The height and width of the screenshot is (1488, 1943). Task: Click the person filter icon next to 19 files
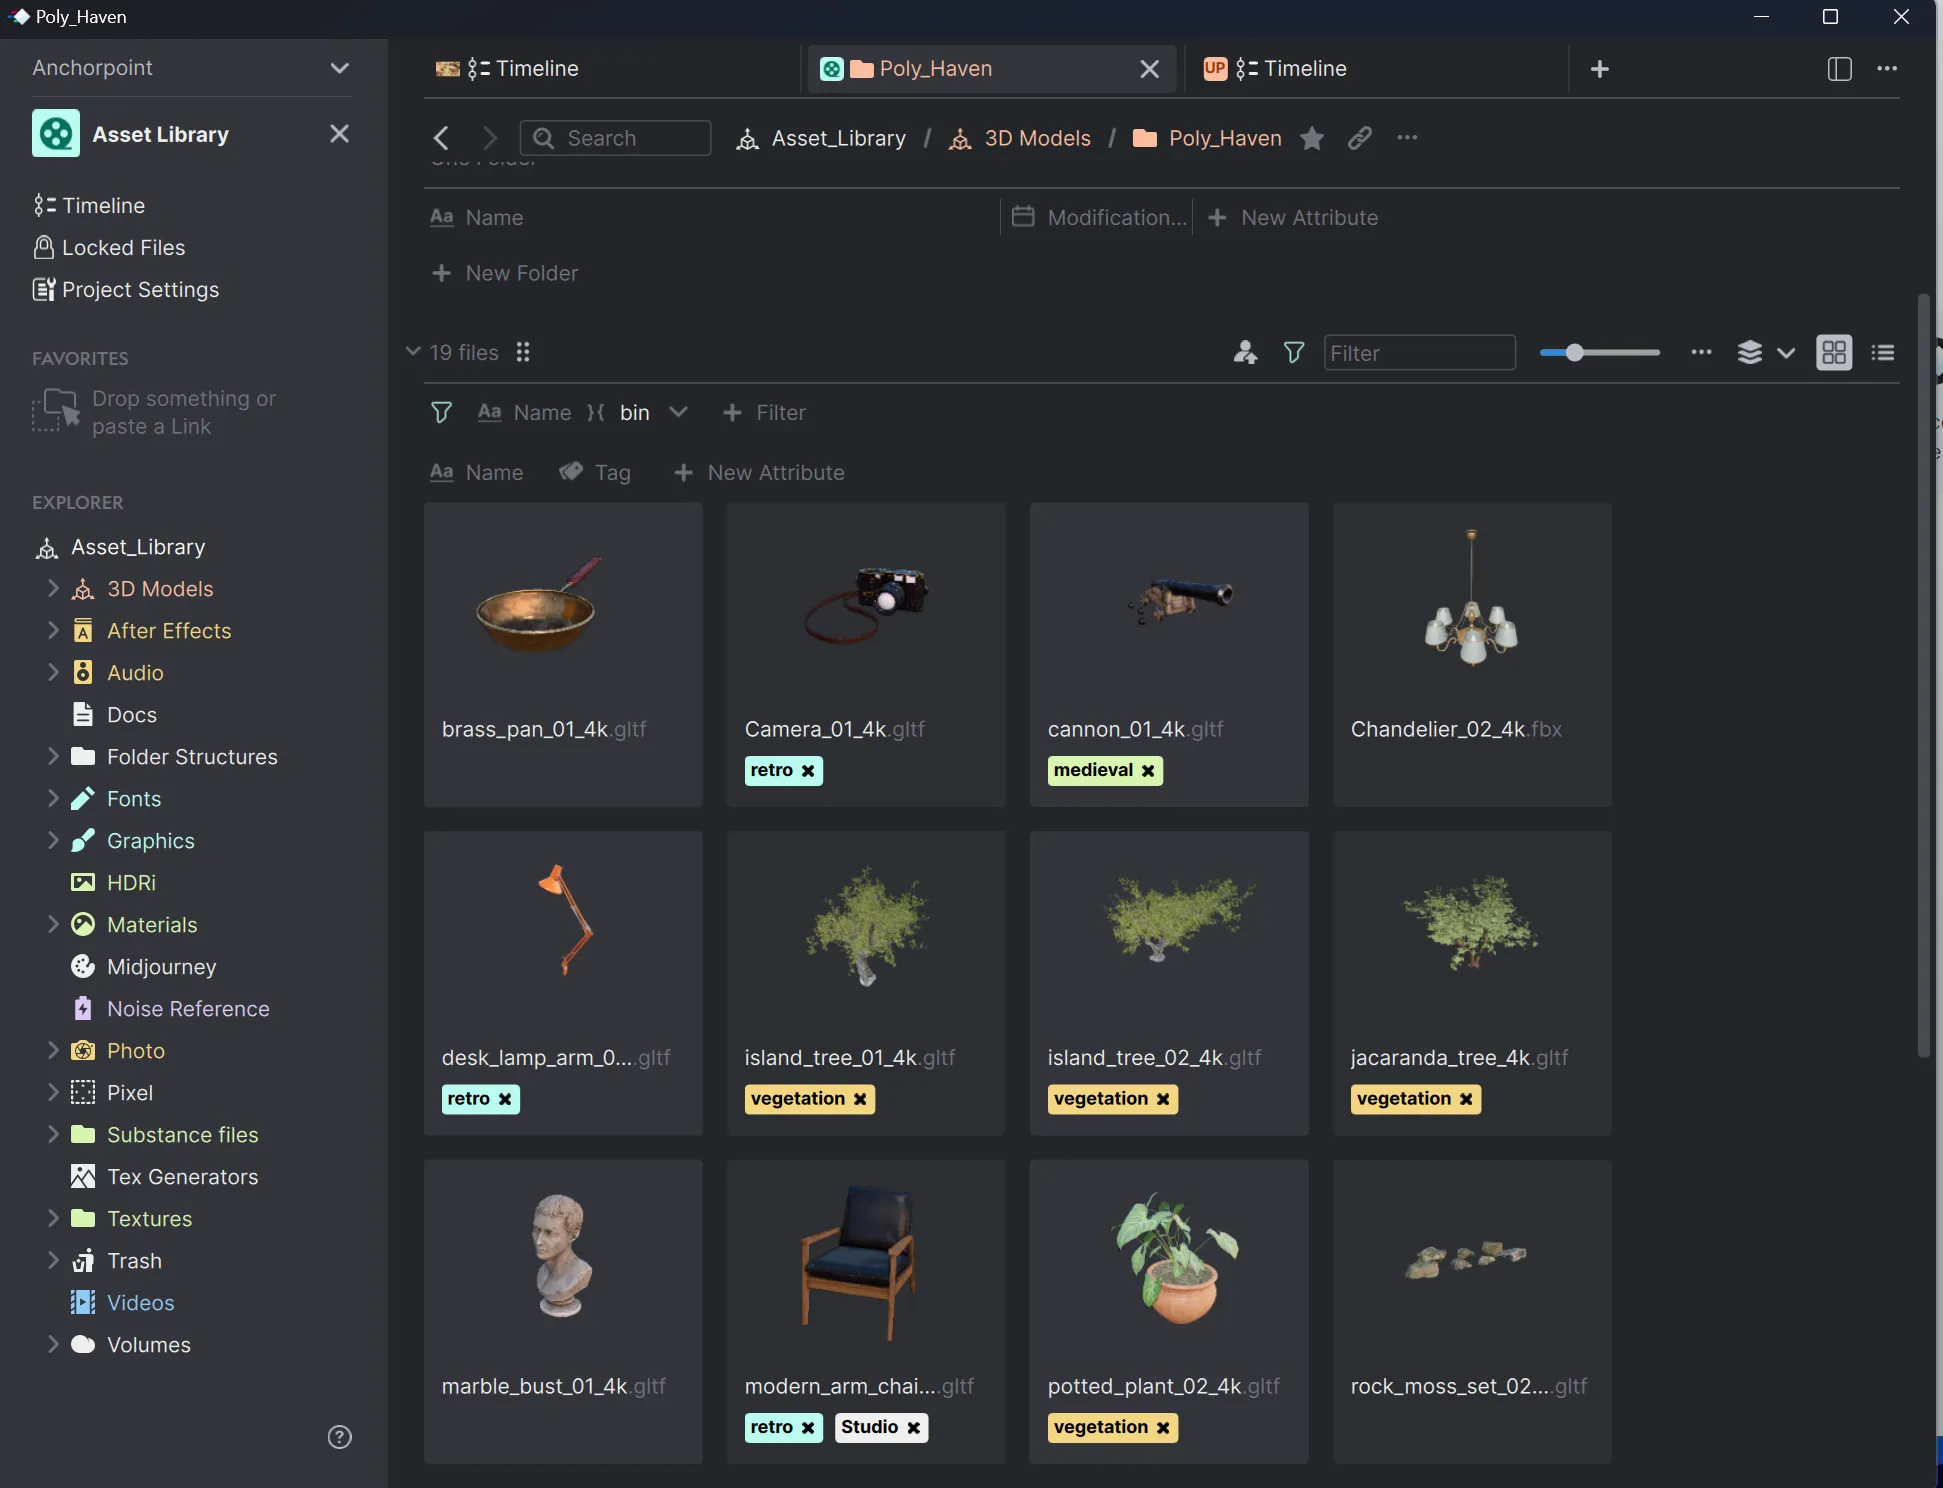point(1243,352)
